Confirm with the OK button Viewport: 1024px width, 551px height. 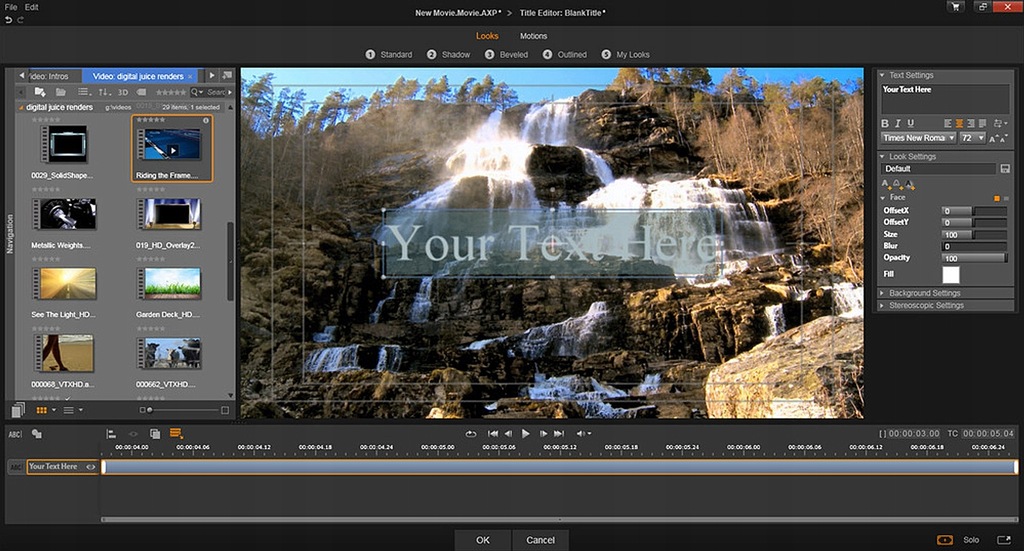(x=483, y=540)
